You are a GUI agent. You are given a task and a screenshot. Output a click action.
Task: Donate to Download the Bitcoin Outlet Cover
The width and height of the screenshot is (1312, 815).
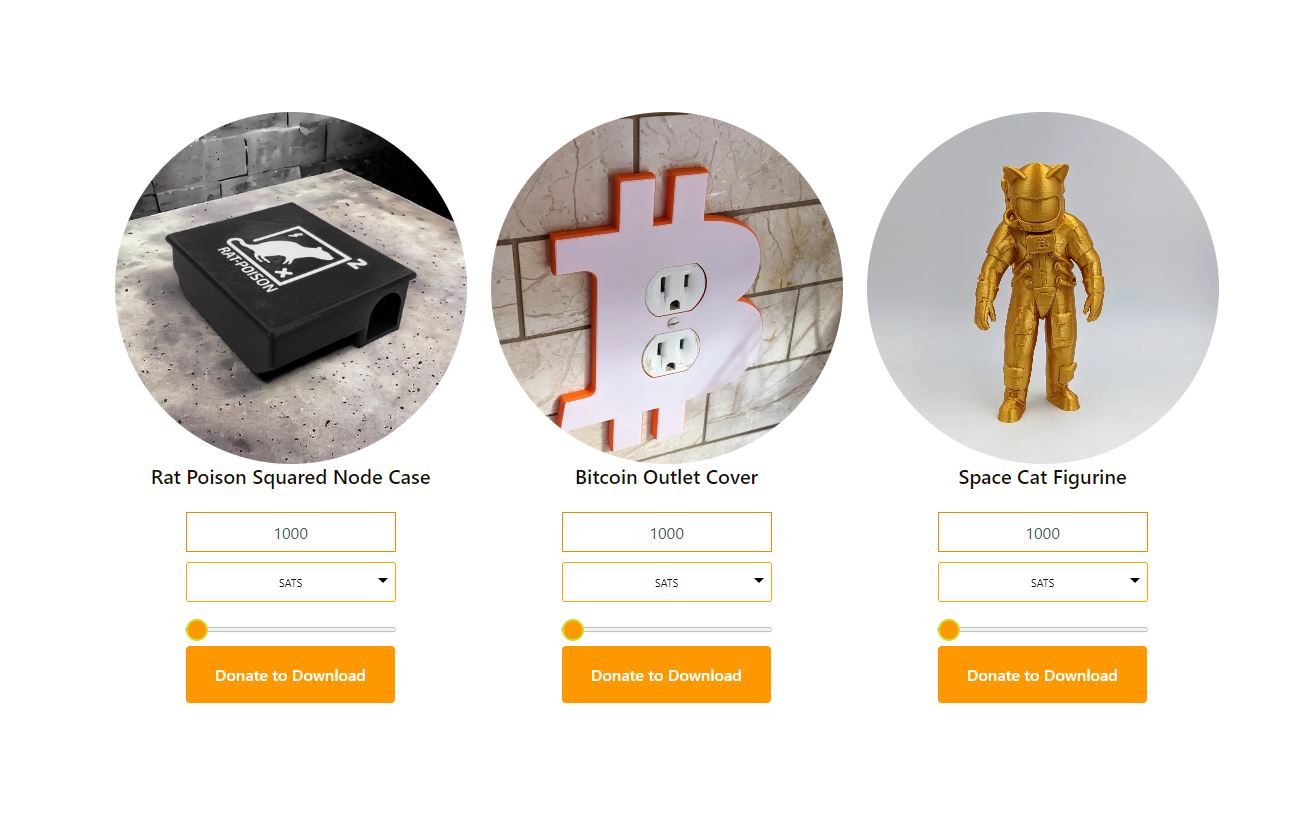[666, 675]
